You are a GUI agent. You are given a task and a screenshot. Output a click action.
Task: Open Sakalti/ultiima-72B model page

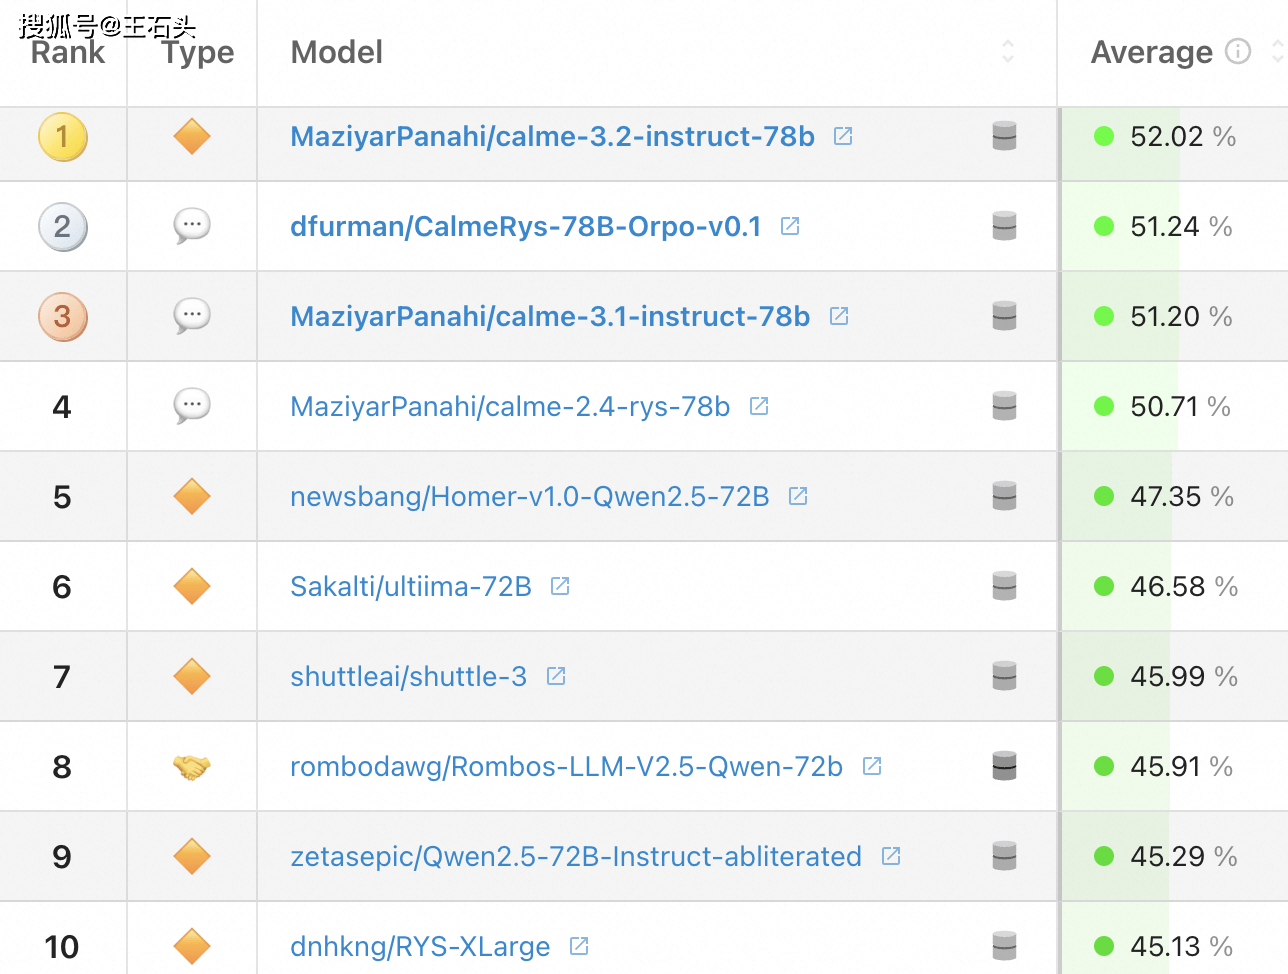click(x=411, y=586)
